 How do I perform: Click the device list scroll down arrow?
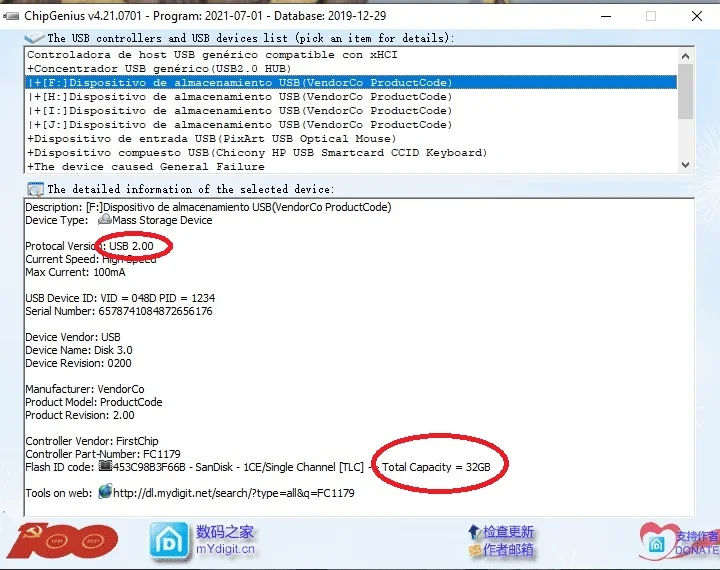[686, 165]
